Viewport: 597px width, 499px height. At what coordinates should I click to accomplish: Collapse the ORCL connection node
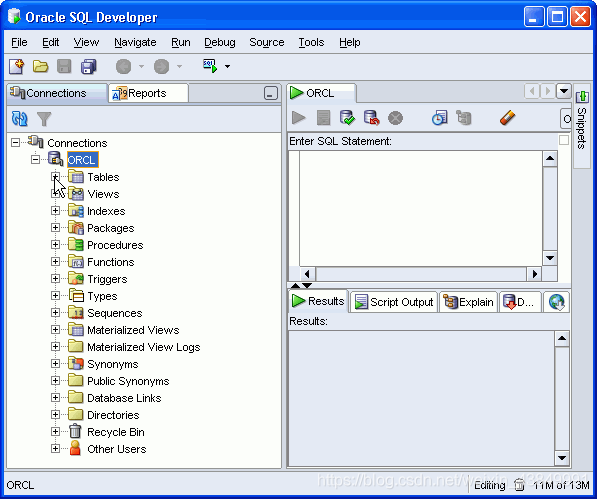coord(35,159)
